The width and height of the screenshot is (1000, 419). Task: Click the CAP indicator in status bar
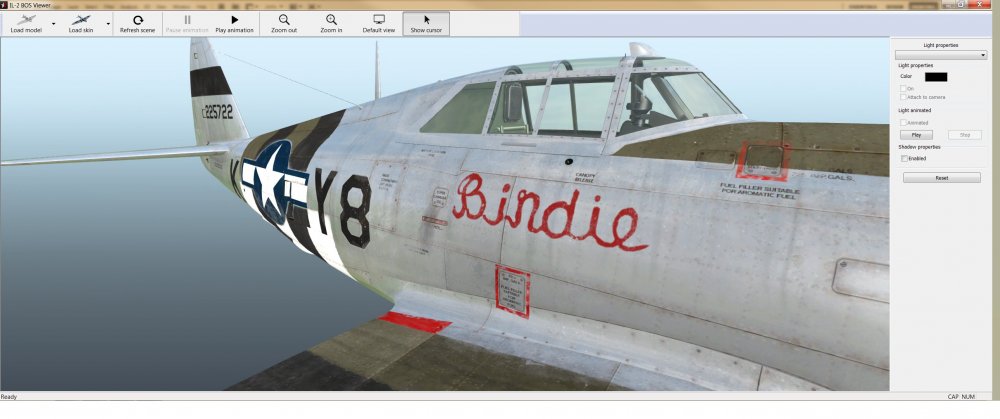(x=953, y=397)
